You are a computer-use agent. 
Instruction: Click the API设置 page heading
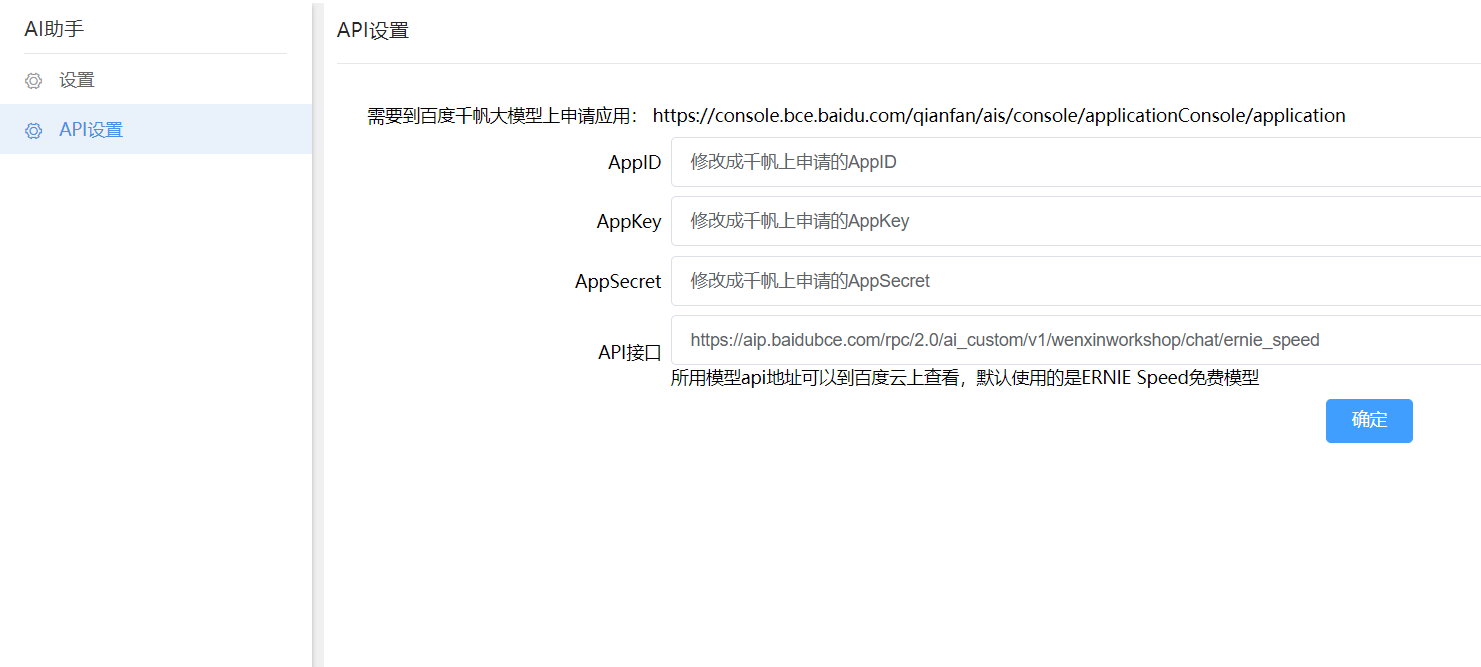(x=372, y=30)
